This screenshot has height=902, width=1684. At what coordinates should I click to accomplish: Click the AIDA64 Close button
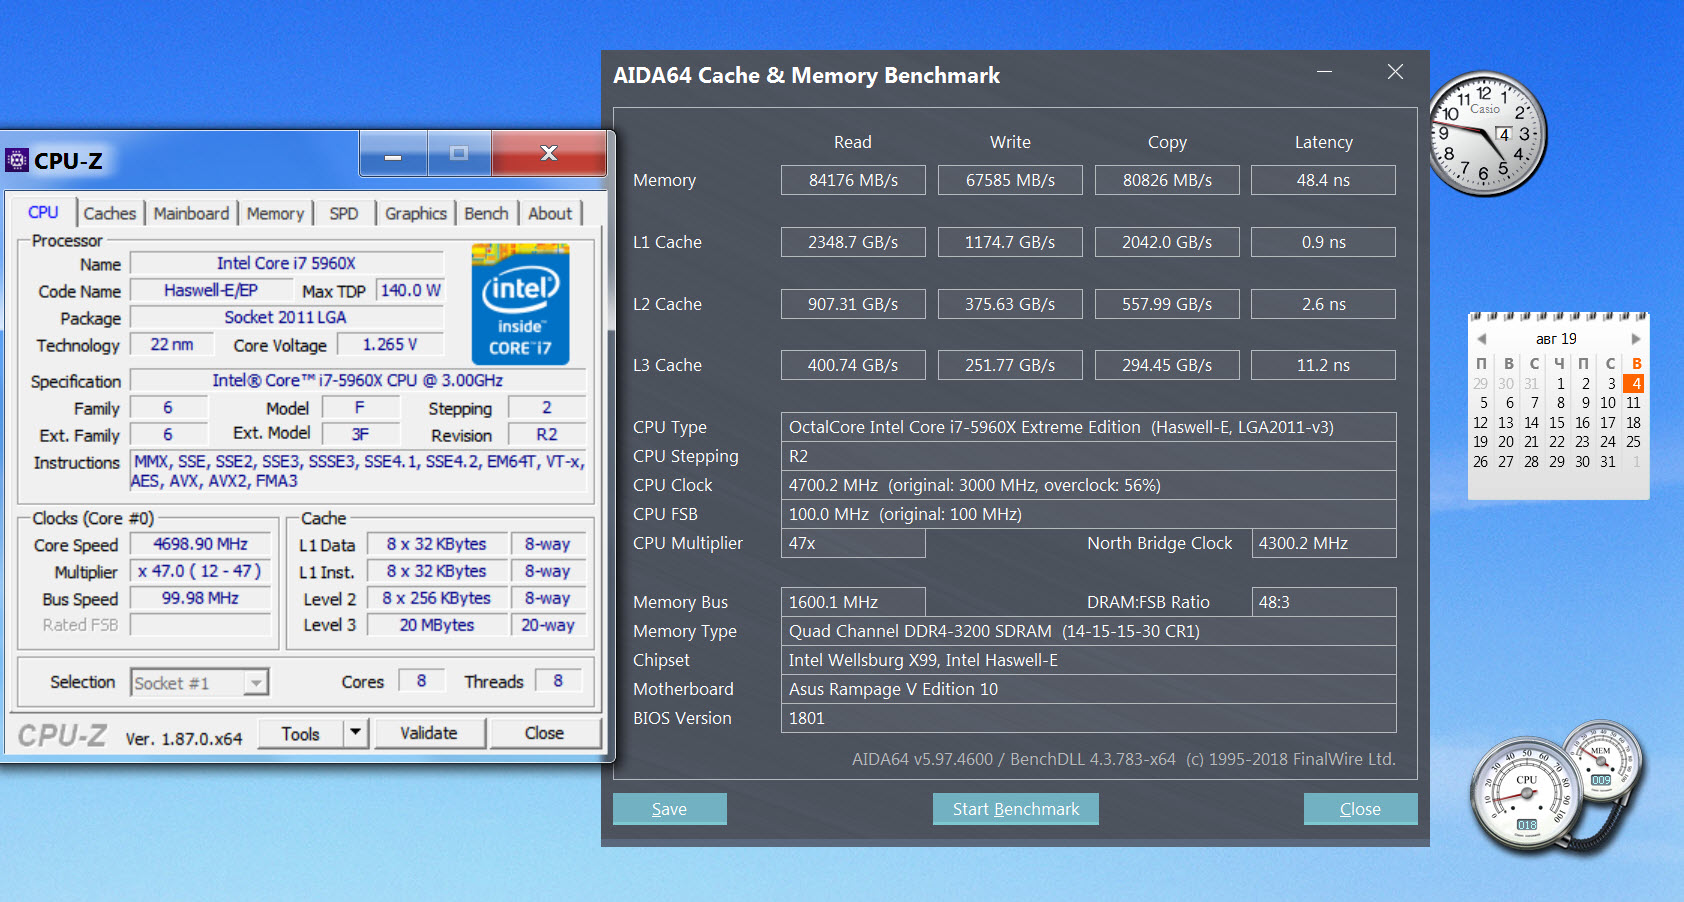[x=1360, y=809]
